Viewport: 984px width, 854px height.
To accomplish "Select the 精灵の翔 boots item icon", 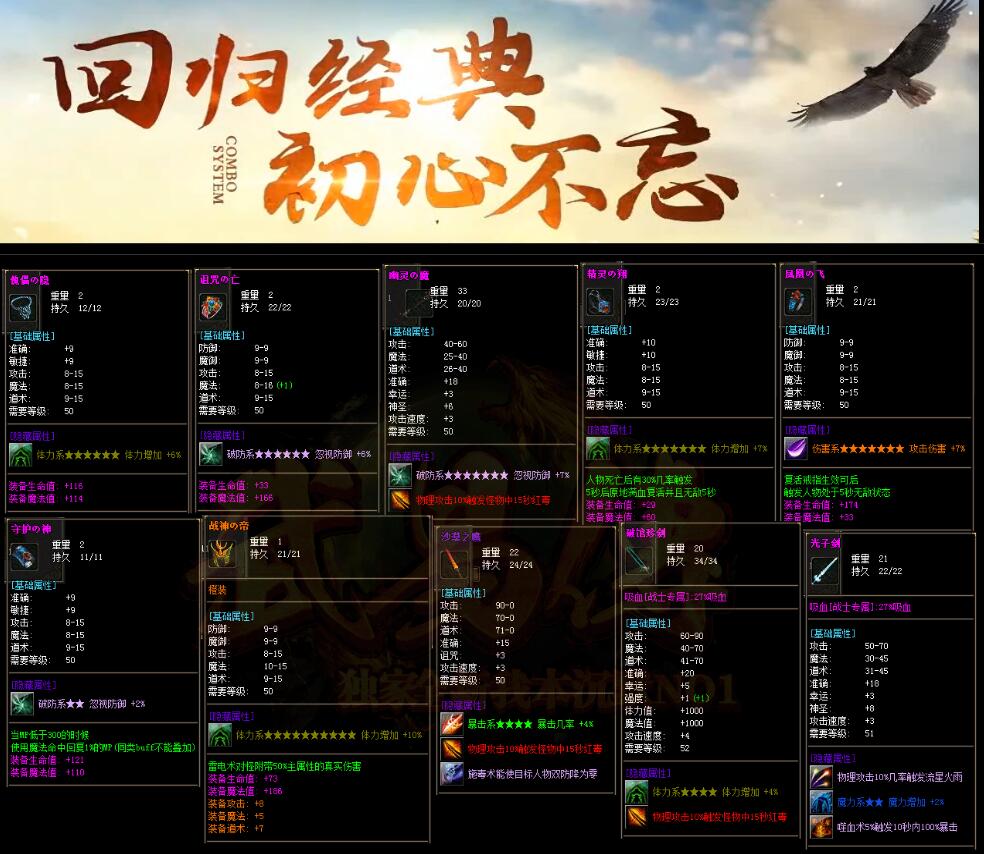I will (603, 301).
